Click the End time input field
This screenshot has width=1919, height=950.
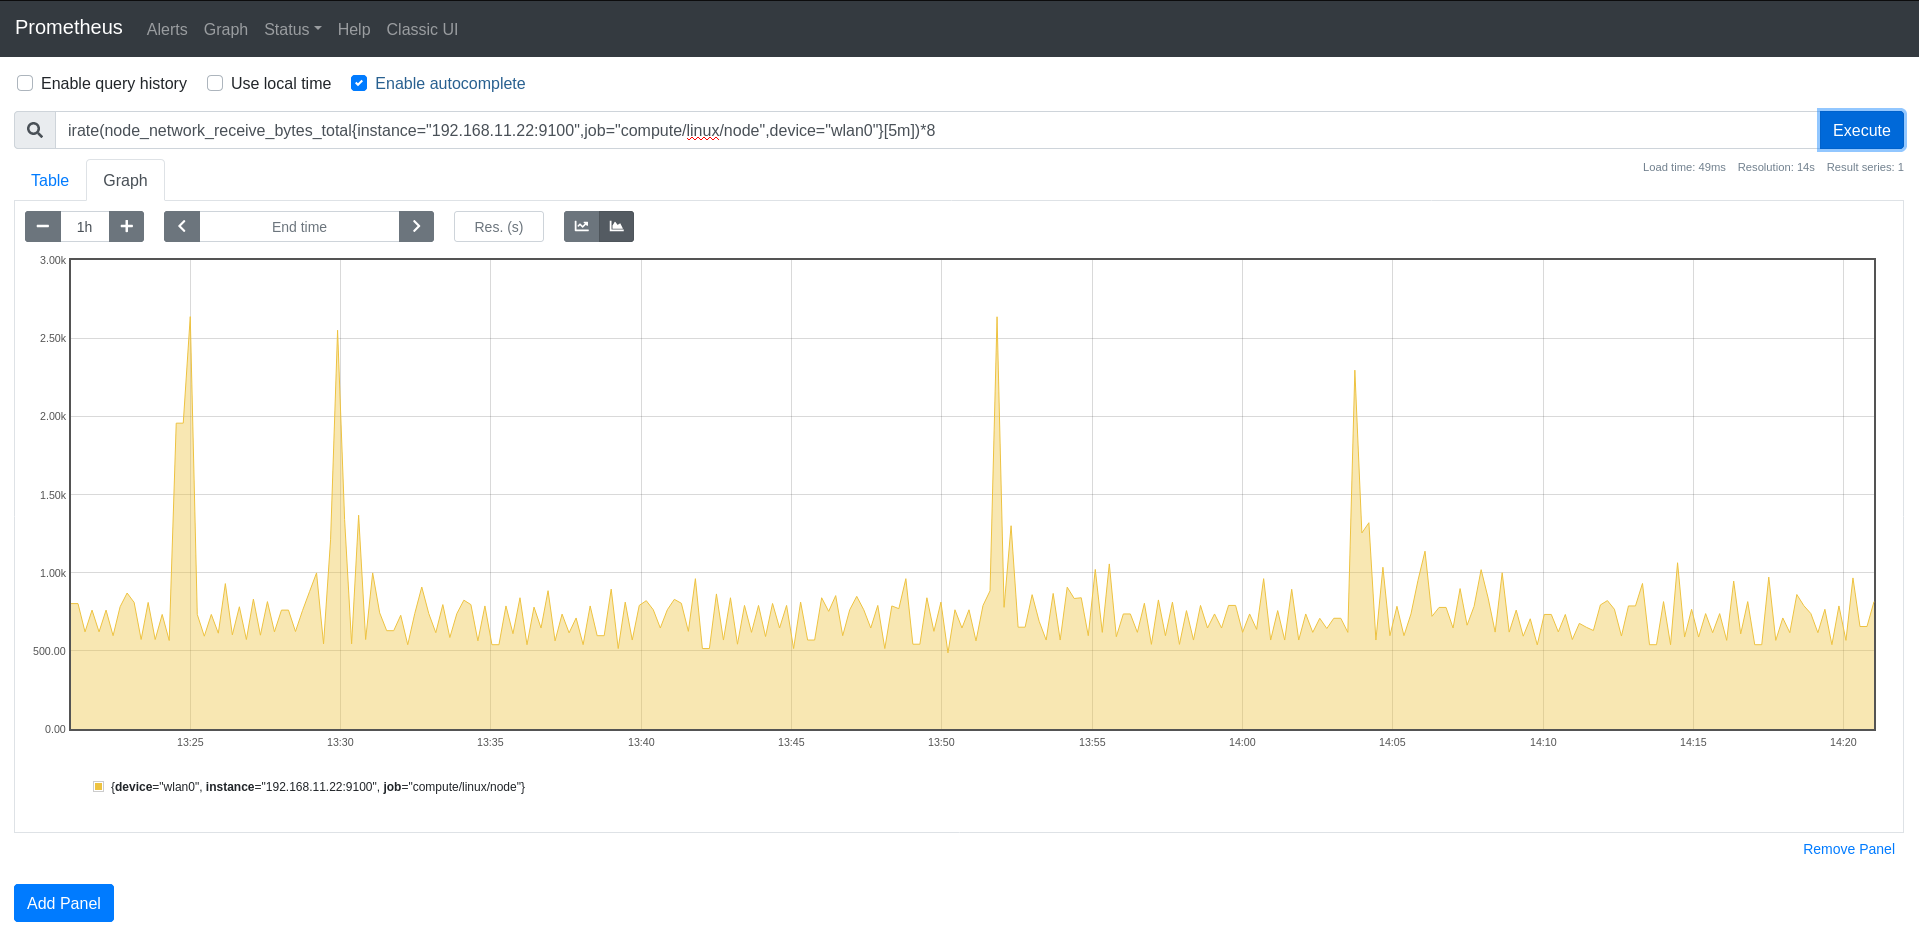point(299,227)
